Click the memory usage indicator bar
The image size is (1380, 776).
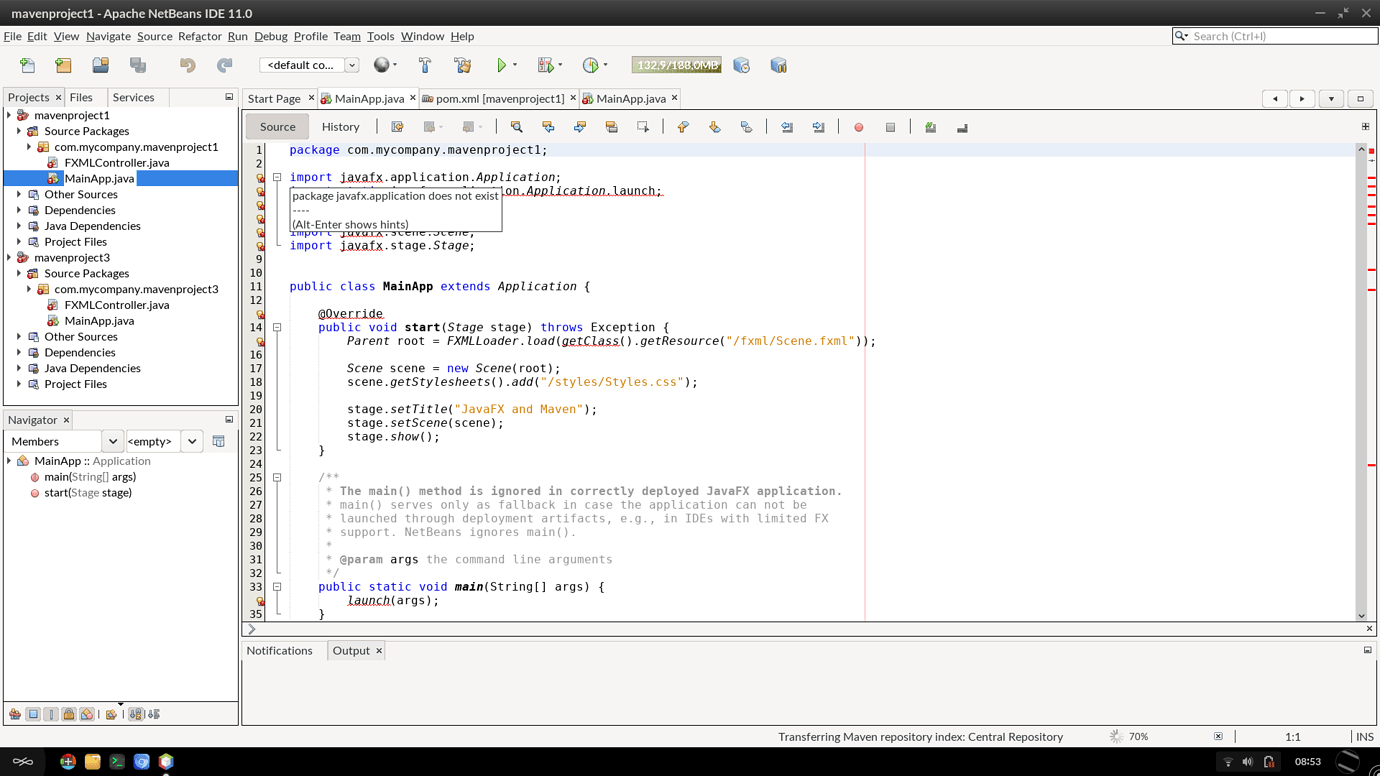point(676,65)
